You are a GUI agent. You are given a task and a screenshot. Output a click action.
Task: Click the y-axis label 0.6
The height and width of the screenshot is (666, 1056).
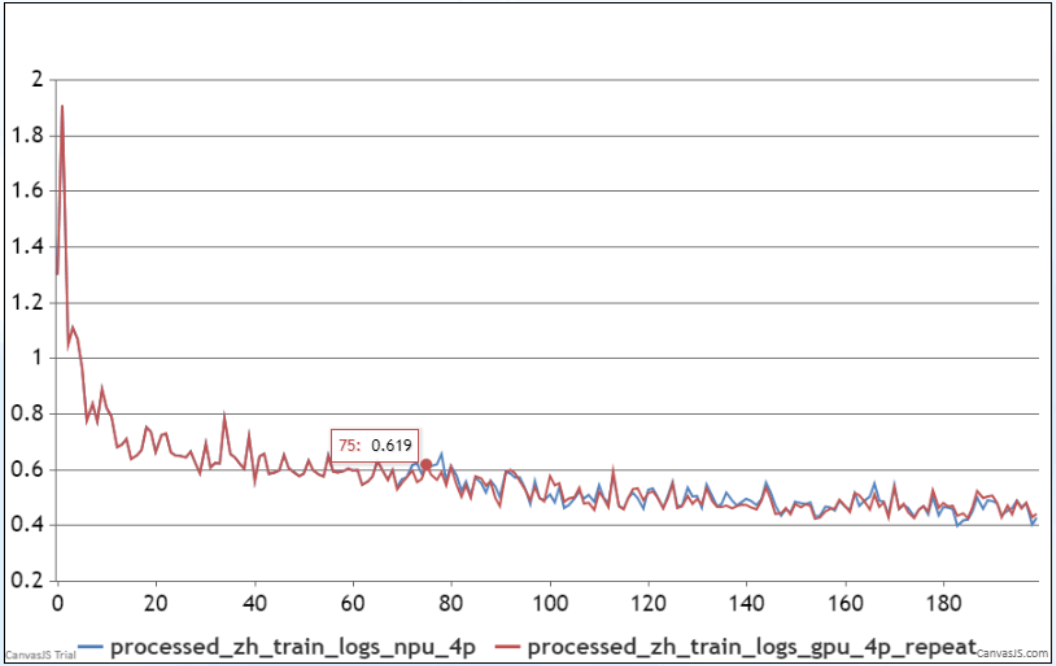27,469
